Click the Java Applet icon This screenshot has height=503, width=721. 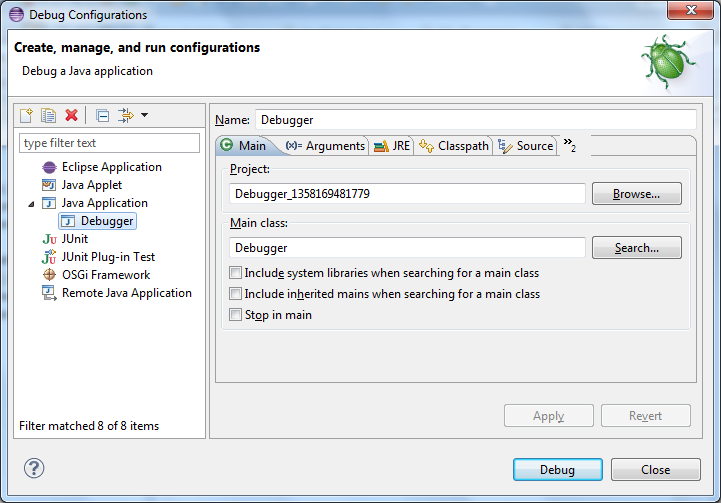point(49,185)
